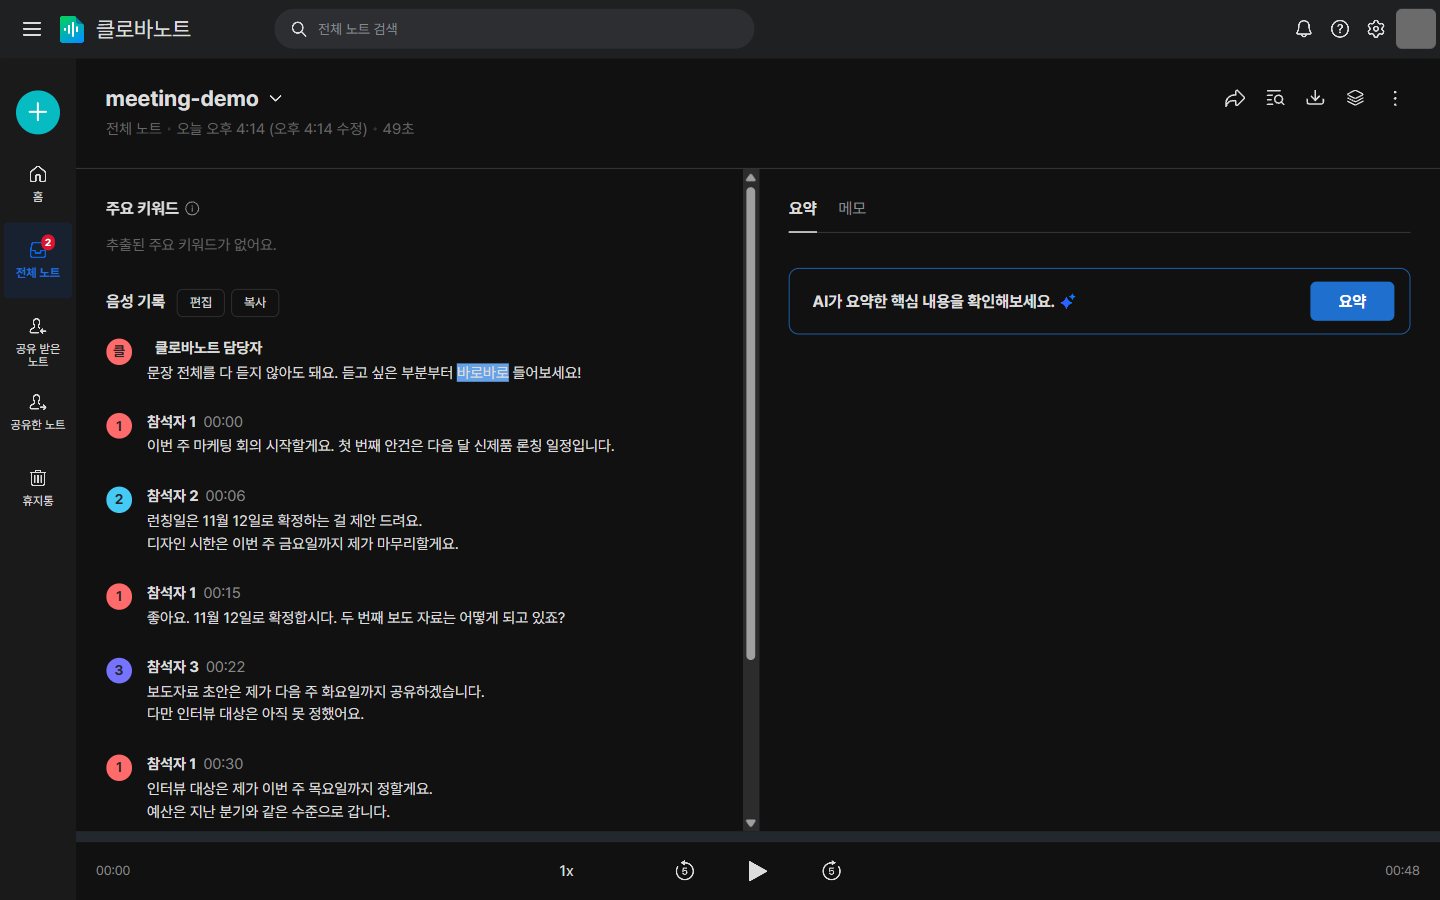Focus the 전체 노트 검색 search field

tap(514, 29)
